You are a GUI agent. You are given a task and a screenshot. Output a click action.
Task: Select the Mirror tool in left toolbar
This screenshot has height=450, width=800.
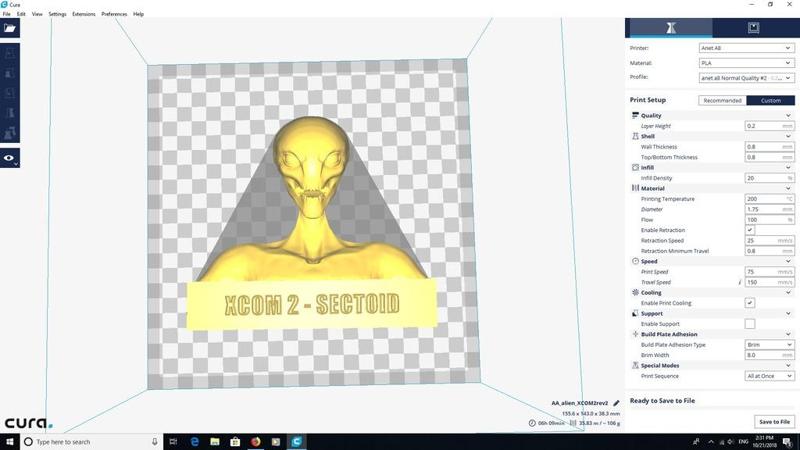tap(10, 113)
